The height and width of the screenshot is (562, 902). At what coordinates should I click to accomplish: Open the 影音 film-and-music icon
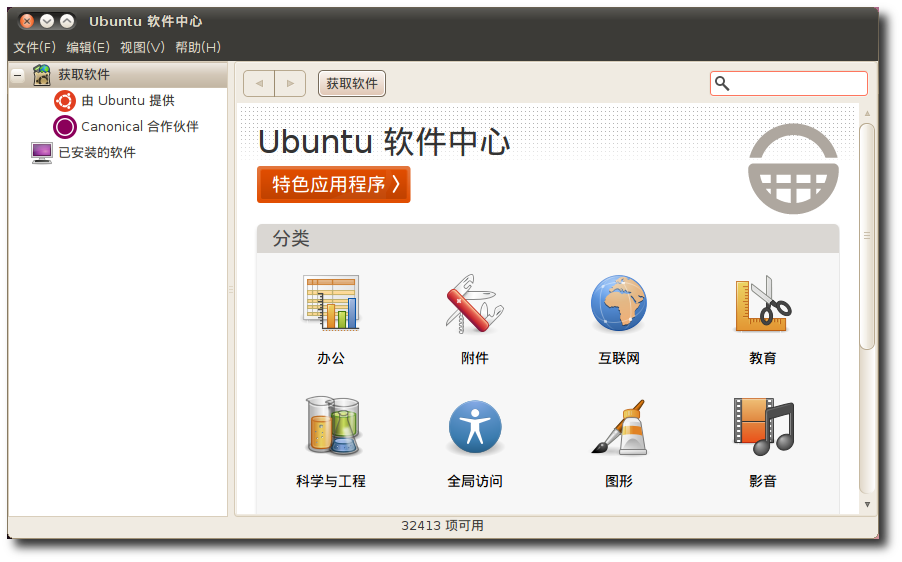coord(763,426)
